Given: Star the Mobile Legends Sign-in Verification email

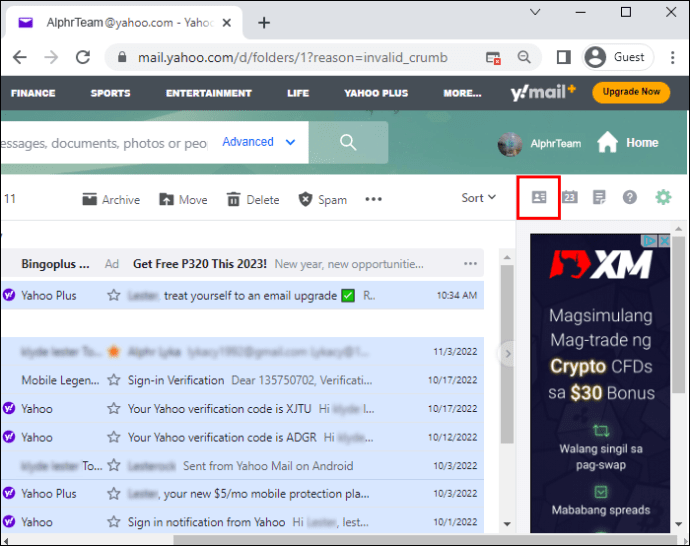Looking at the screenshot, I should [114, 380].
